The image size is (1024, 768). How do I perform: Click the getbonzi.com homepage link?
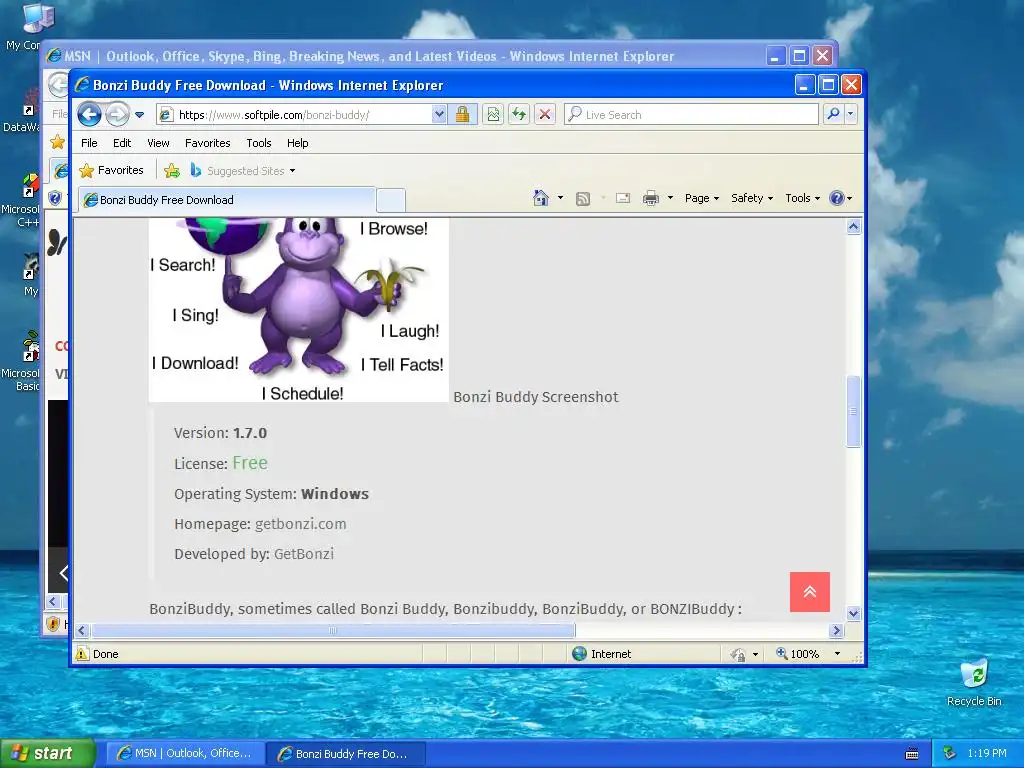[300, 524]
